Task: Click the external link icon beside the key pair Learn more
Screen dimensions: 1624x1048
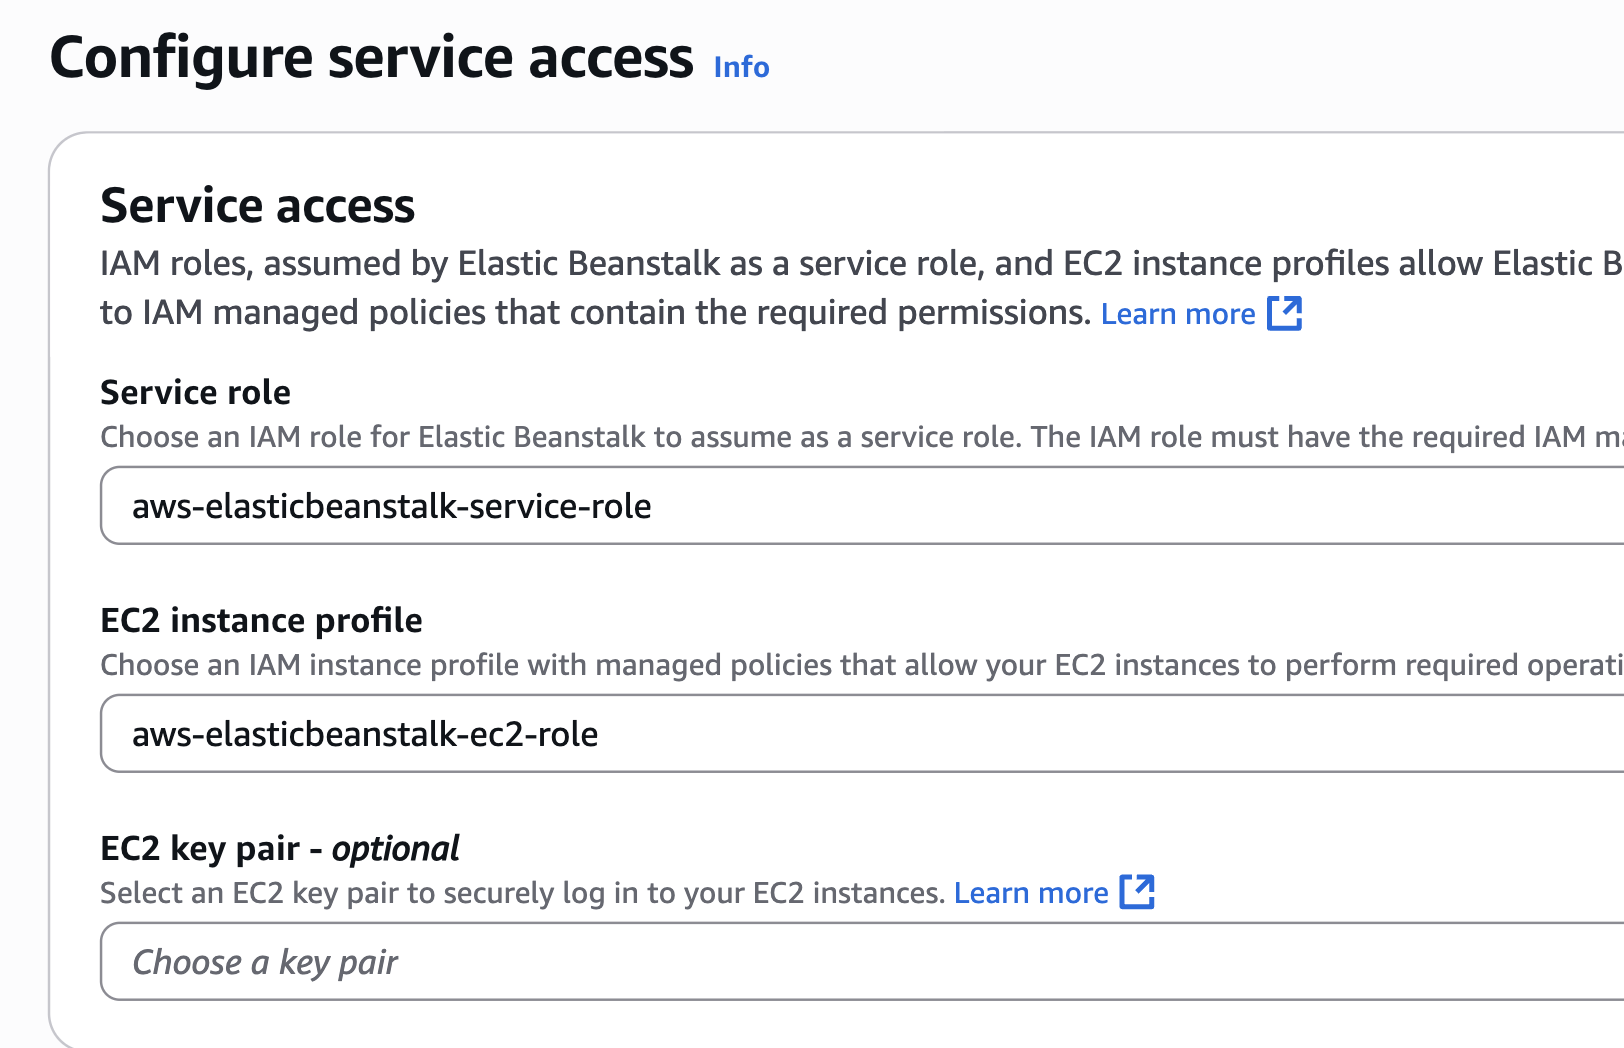Action: pos(1137,892)
